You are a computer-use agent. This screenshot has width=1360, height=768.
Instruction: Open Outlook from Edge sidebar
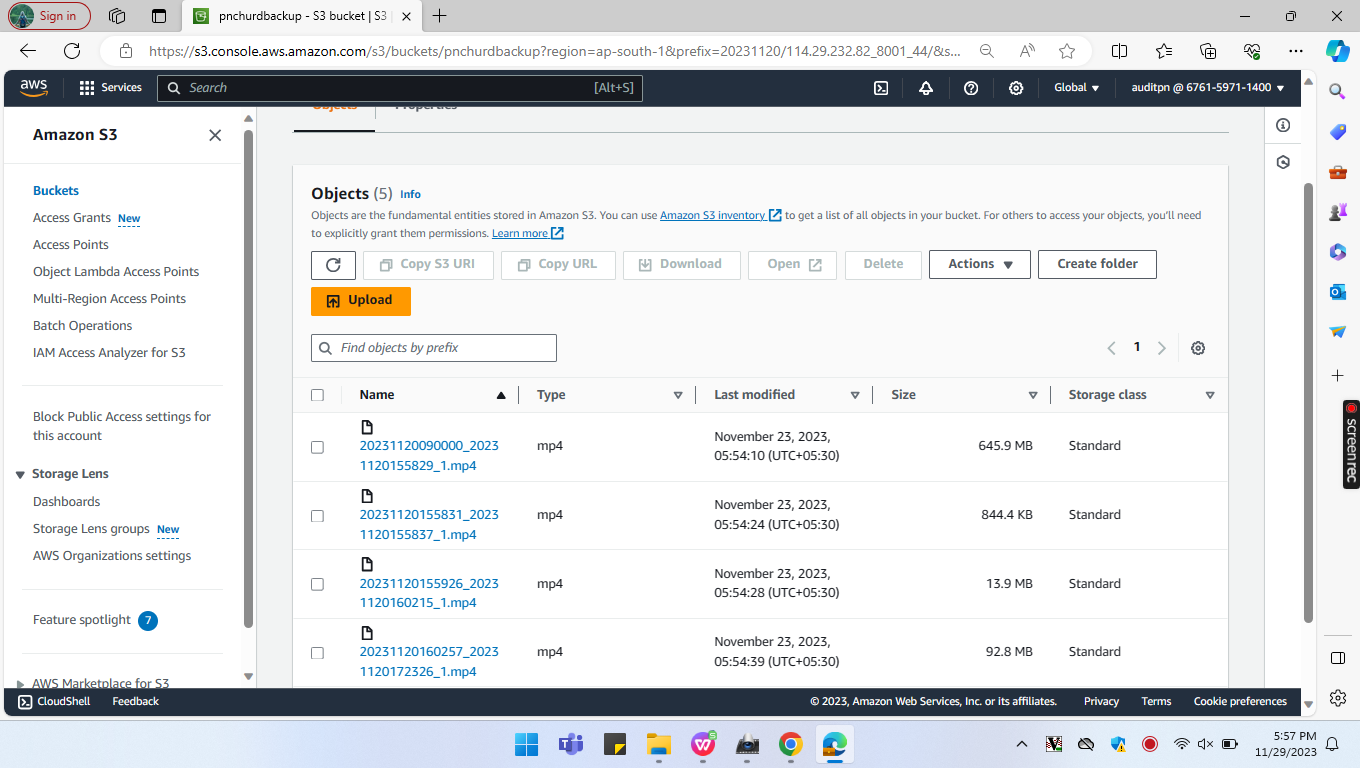[x=1338, y=292]
